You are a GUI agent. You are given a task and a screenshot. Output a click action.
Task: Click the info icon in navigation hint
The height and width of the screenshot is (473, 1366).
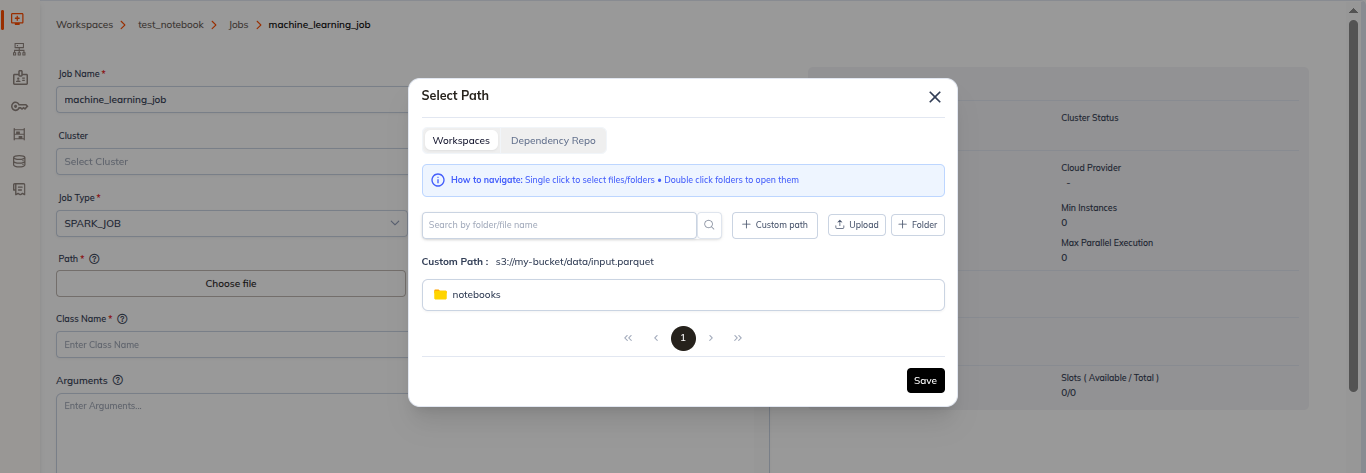(x=438, y=180)
